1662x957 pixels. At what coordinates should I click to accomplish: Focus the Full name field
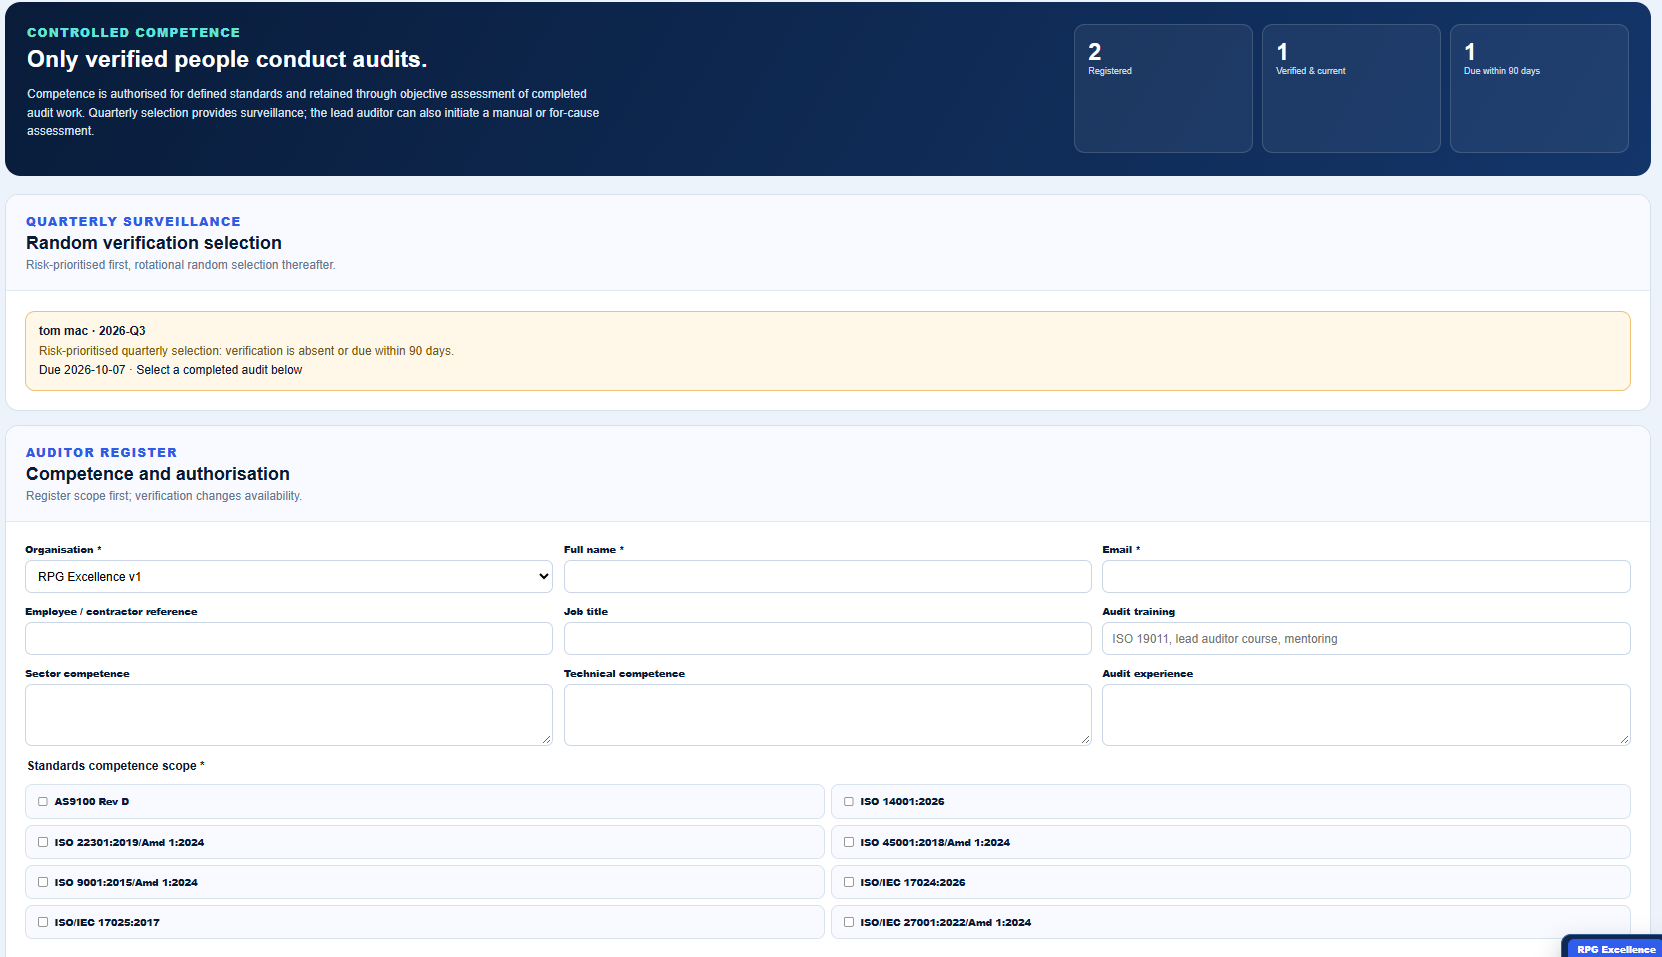click(828, 577)
